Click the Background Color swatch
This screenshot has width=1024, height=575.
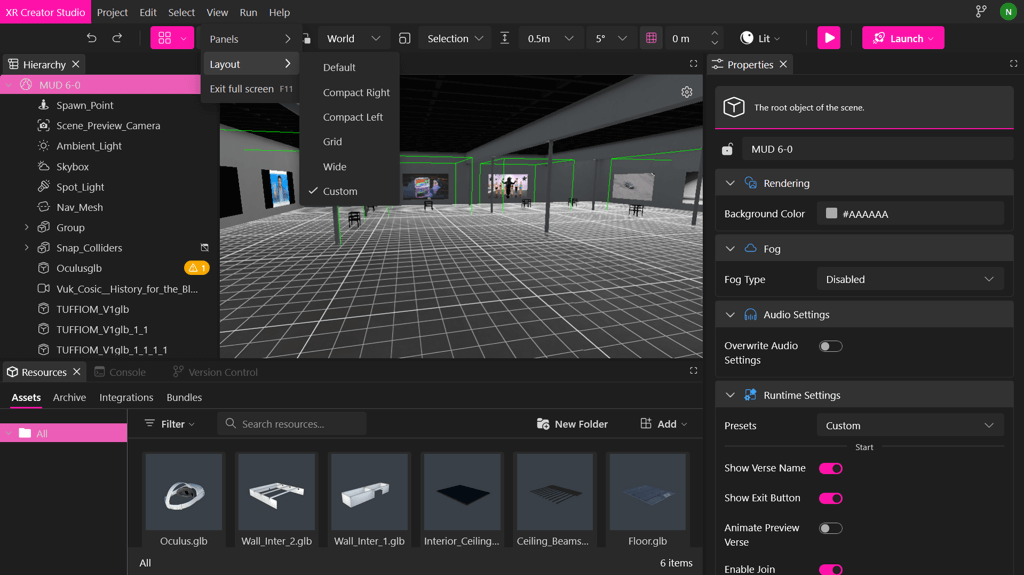pos(831,213)
